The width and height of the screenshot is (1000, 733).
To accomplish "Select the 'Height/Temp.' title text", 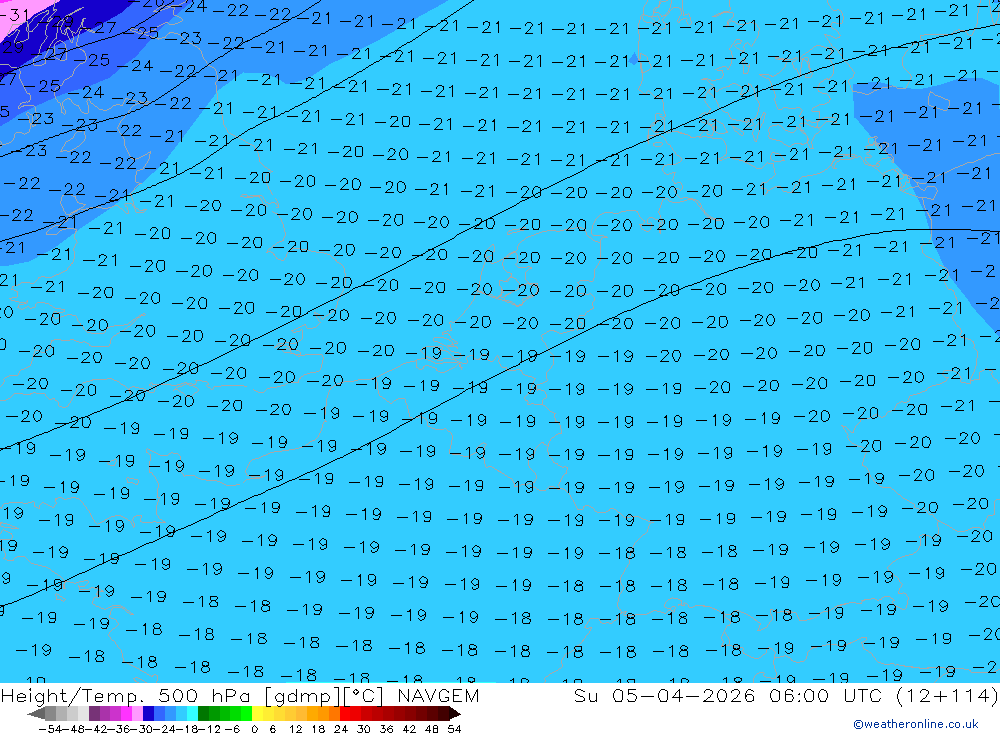I will (73, 697).
